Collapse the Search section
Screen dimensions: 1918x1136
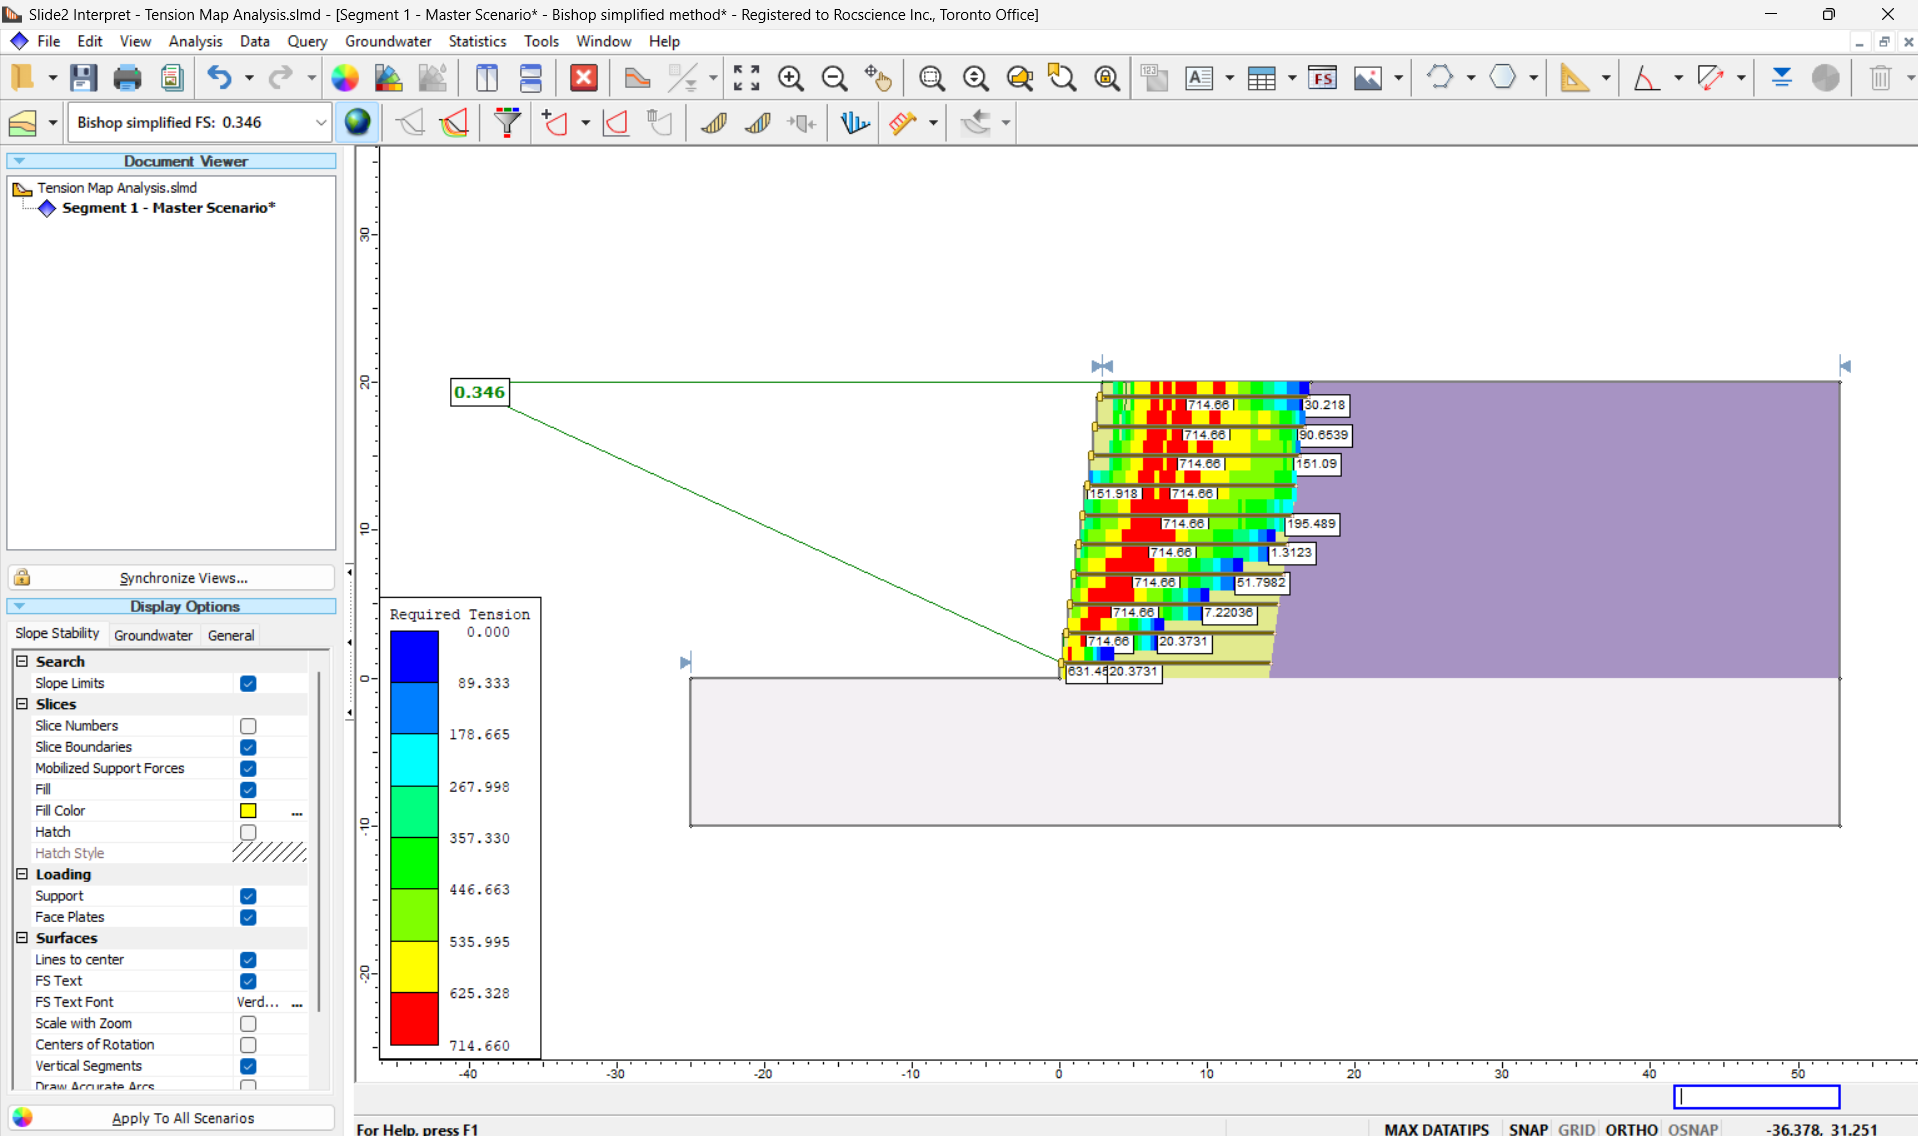tap(22, 661)
